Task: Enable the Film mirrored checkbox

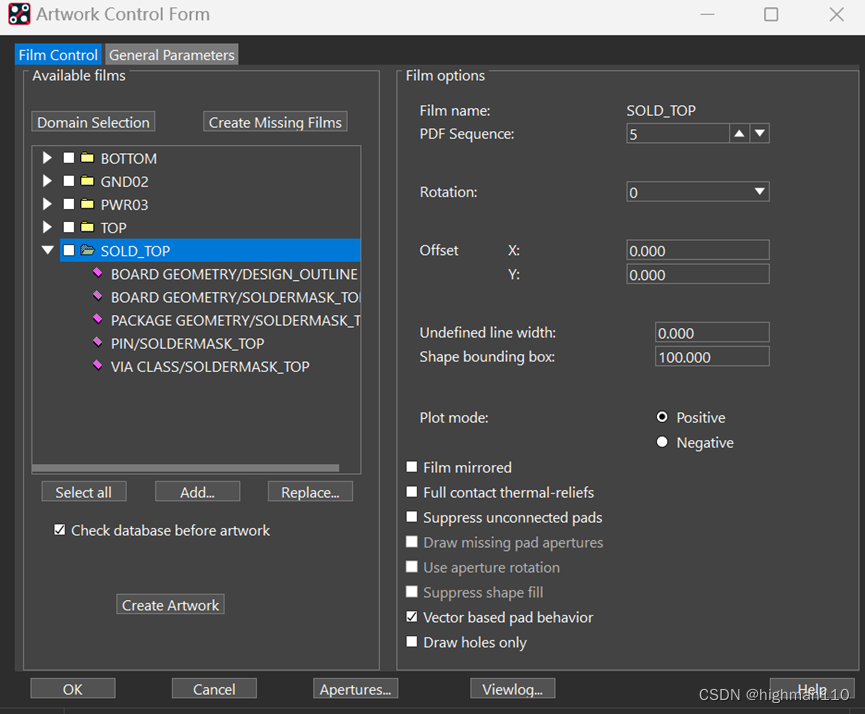Action: pos(412,467)
